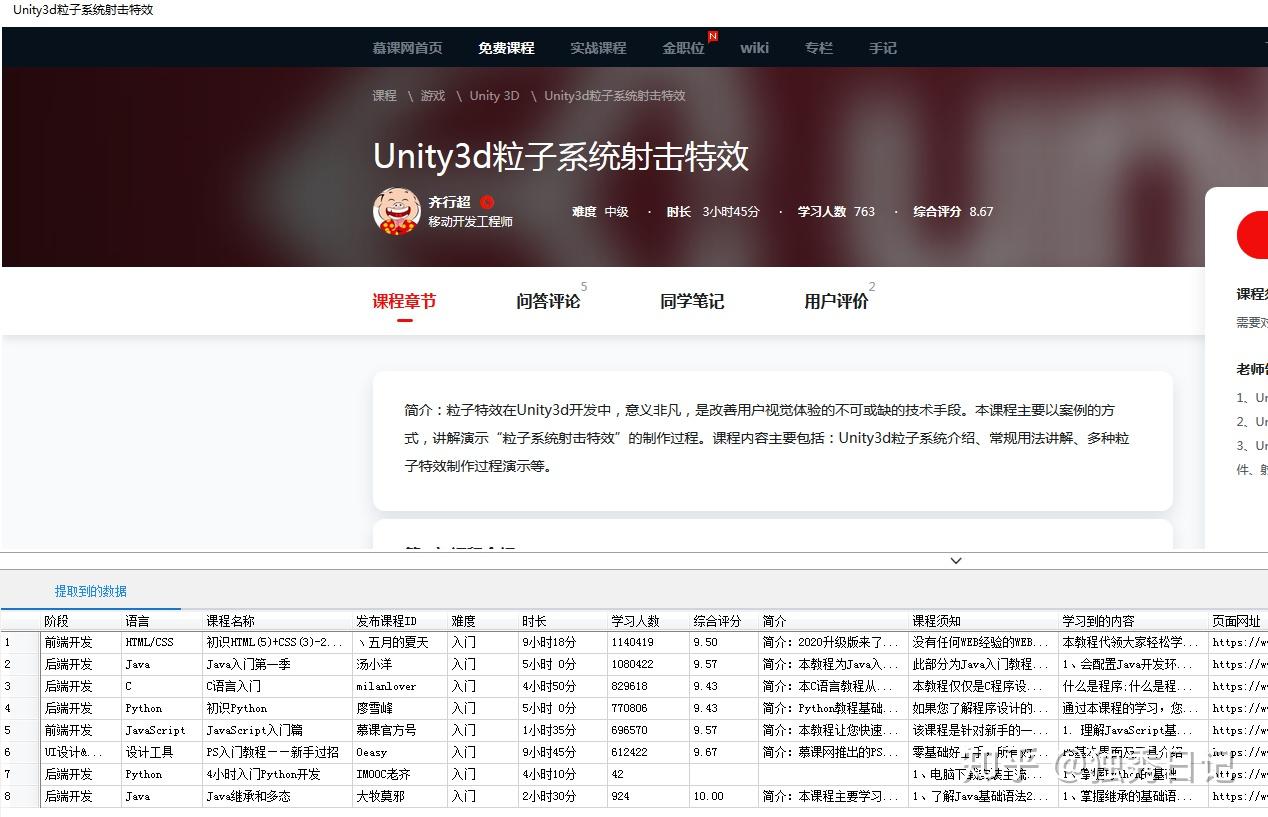Select 提取到的数据 tab

[91, 591]
